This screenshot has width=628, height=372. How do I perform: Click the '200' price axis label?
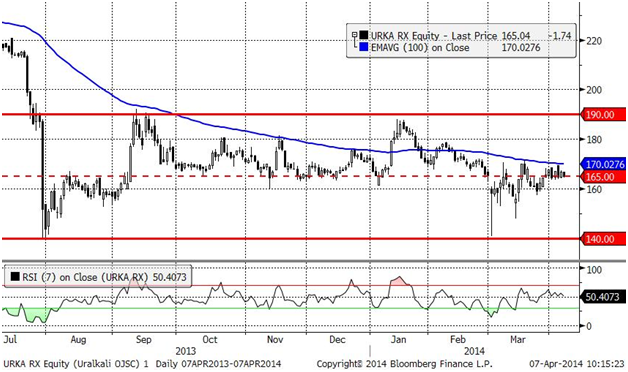tap(594, 90)
